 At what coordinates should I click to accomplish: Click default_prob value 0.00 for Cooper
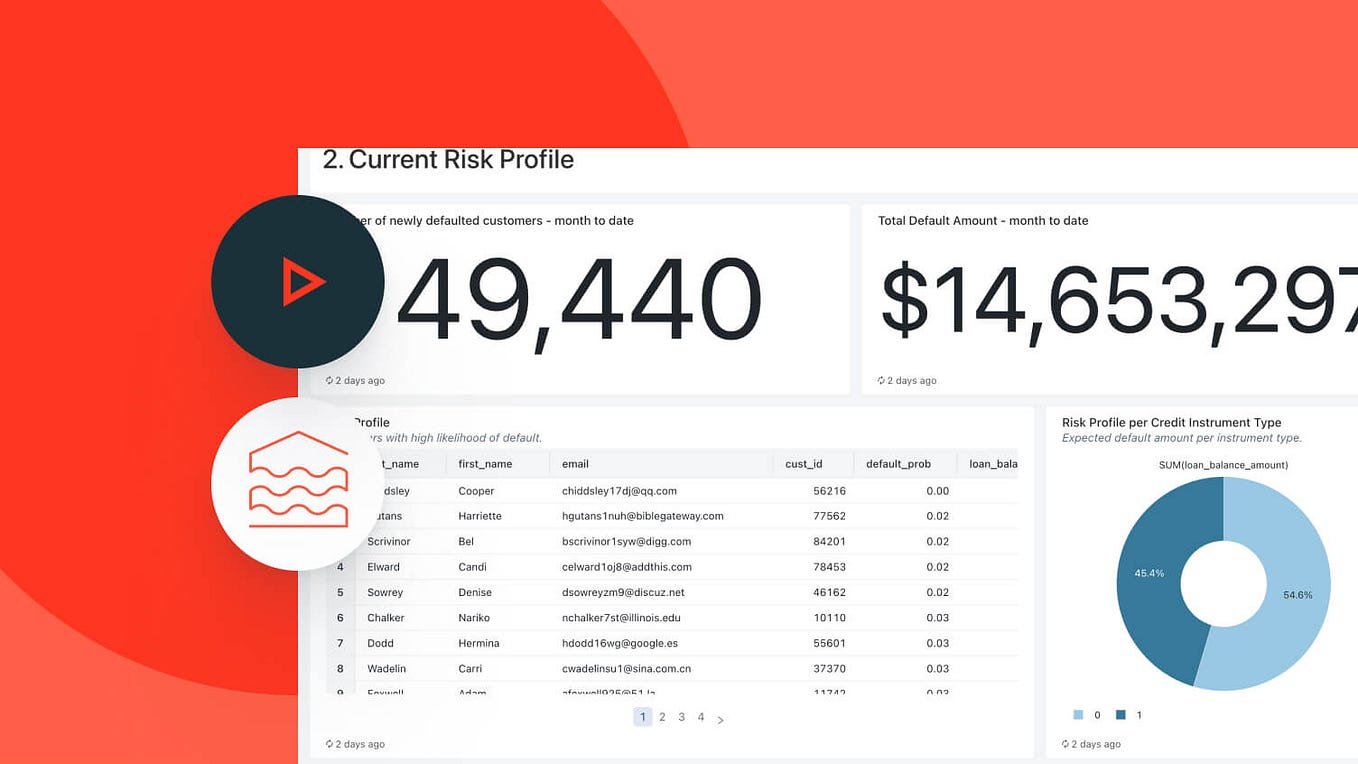[937, 491]
